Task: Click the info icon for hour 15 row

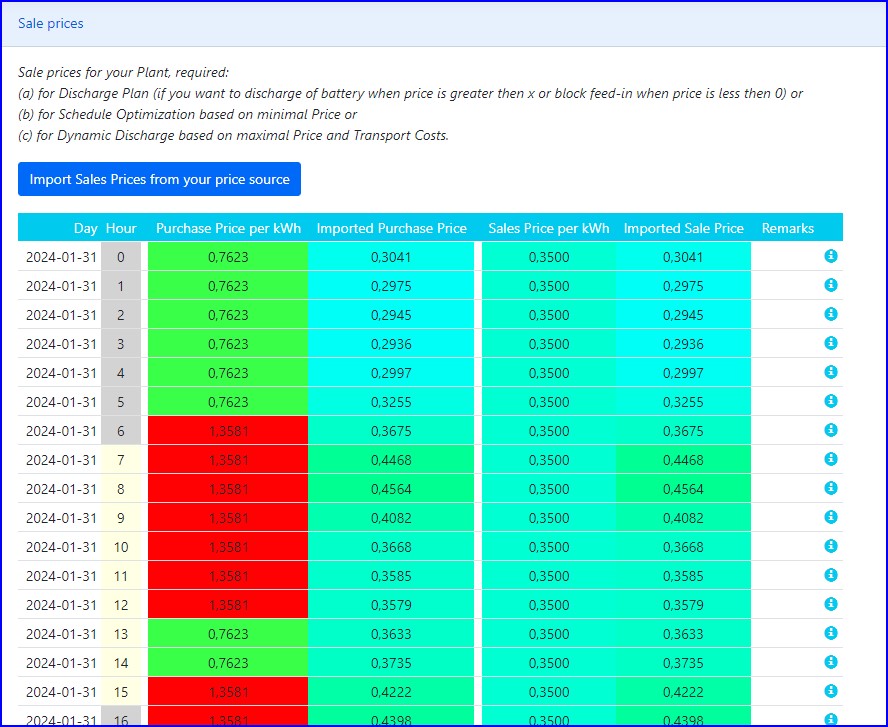Action: pyautogui.click(x=830, y=691)
